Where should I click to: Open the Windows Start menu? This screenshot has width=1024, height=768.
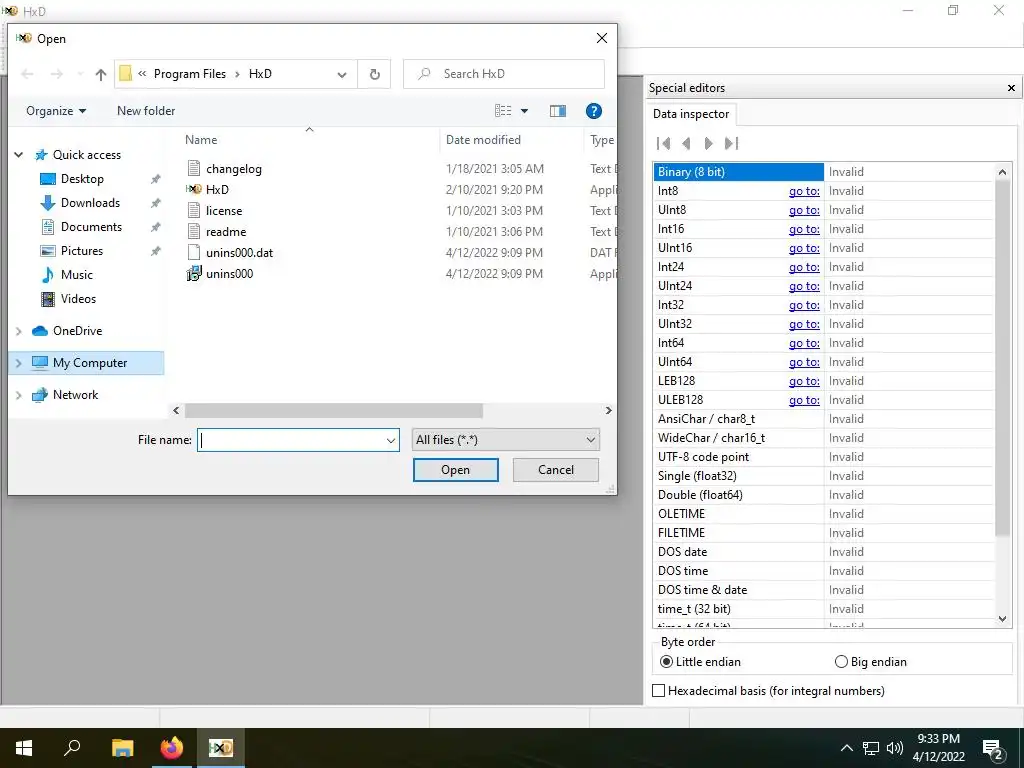(24, 748)
